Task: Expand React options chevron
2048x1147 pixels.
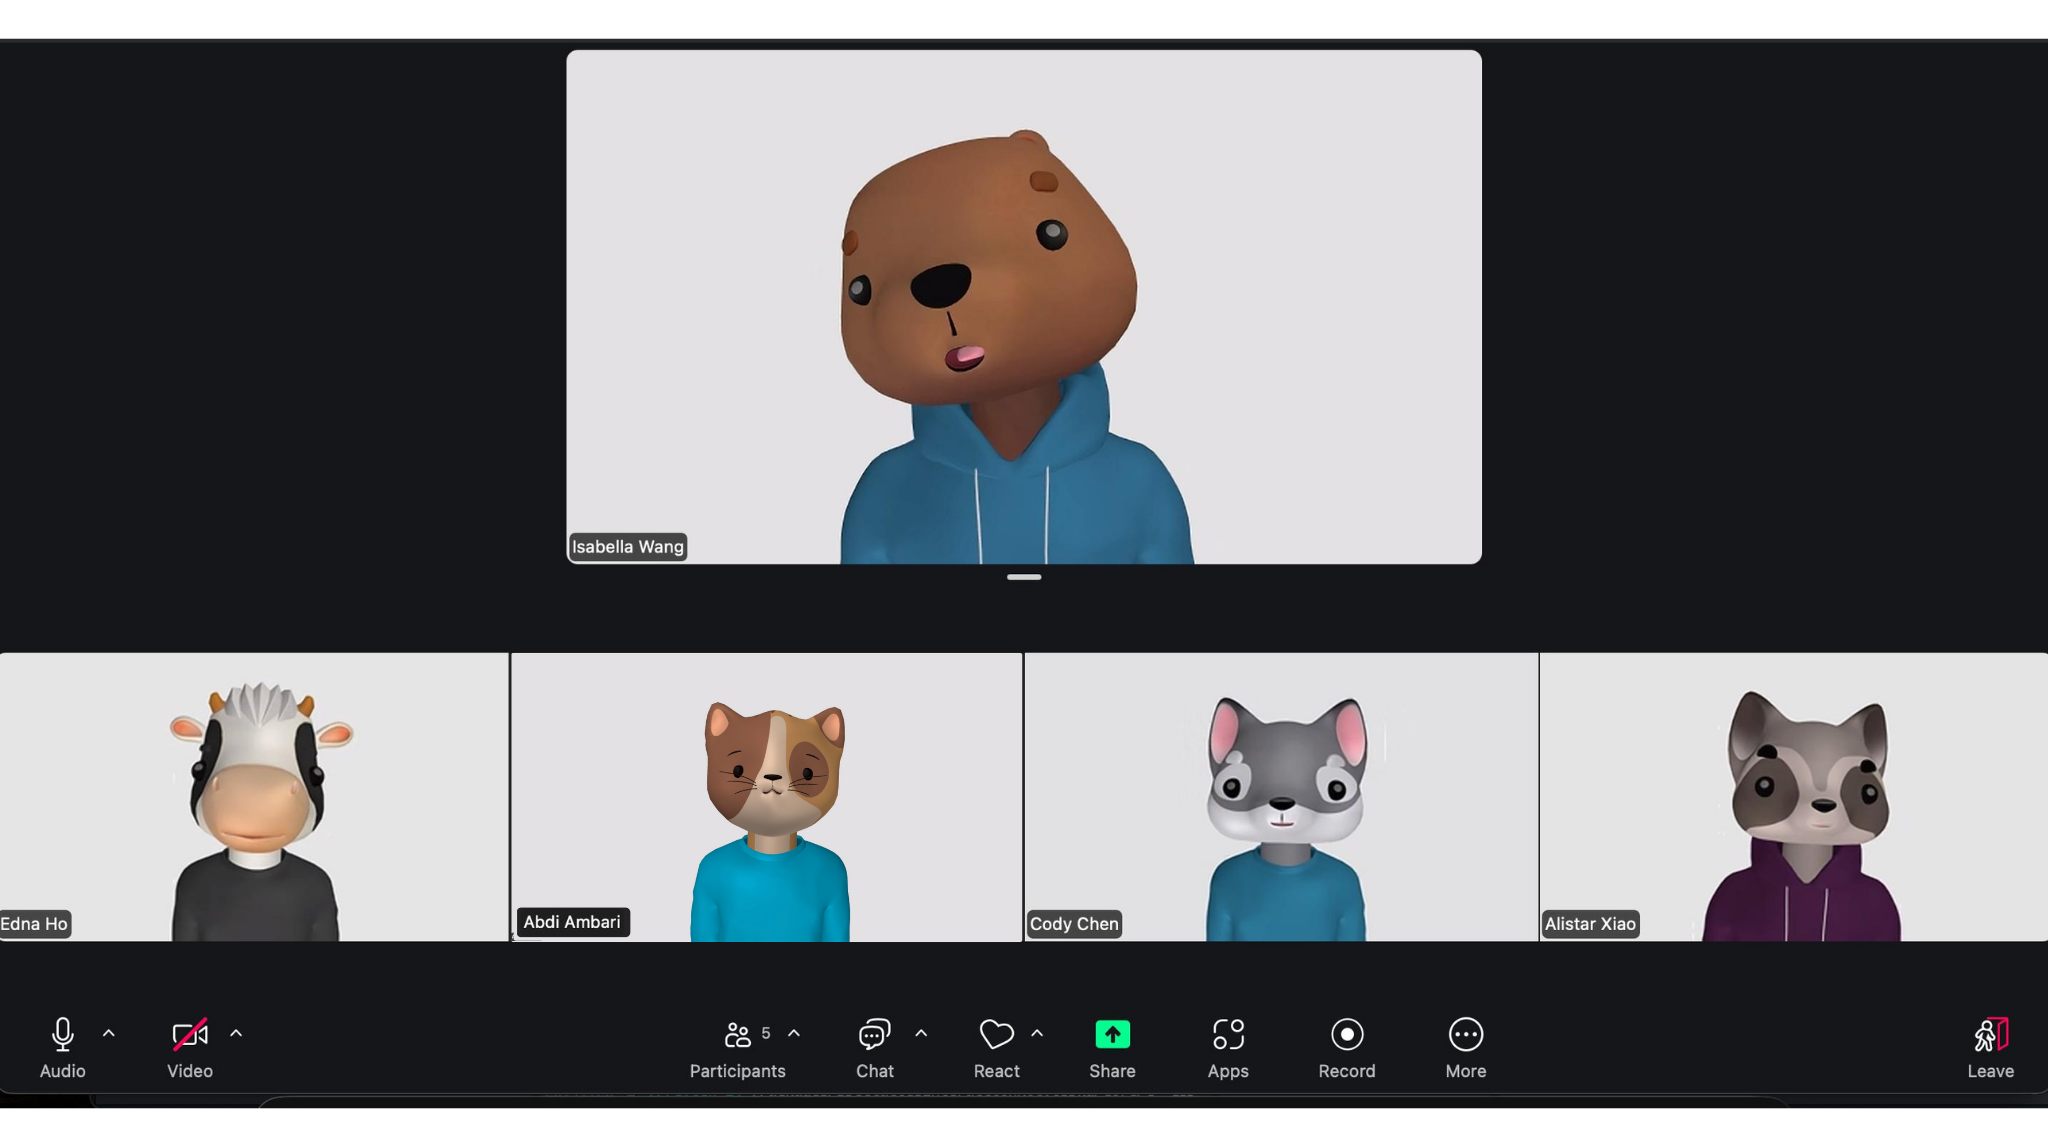Action: point(1037,1033)
